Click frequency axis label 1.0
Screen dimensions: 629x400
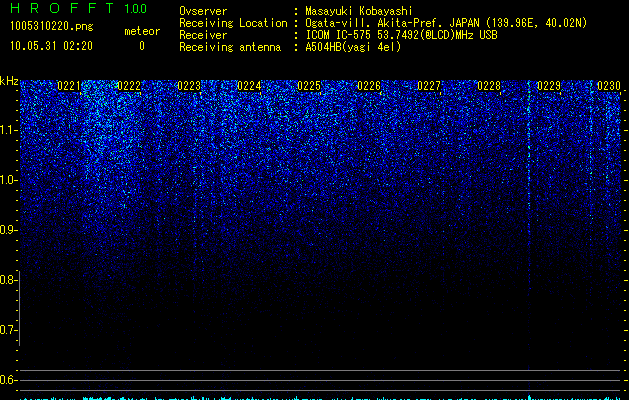pyautogui.click(x=9, y=180)
